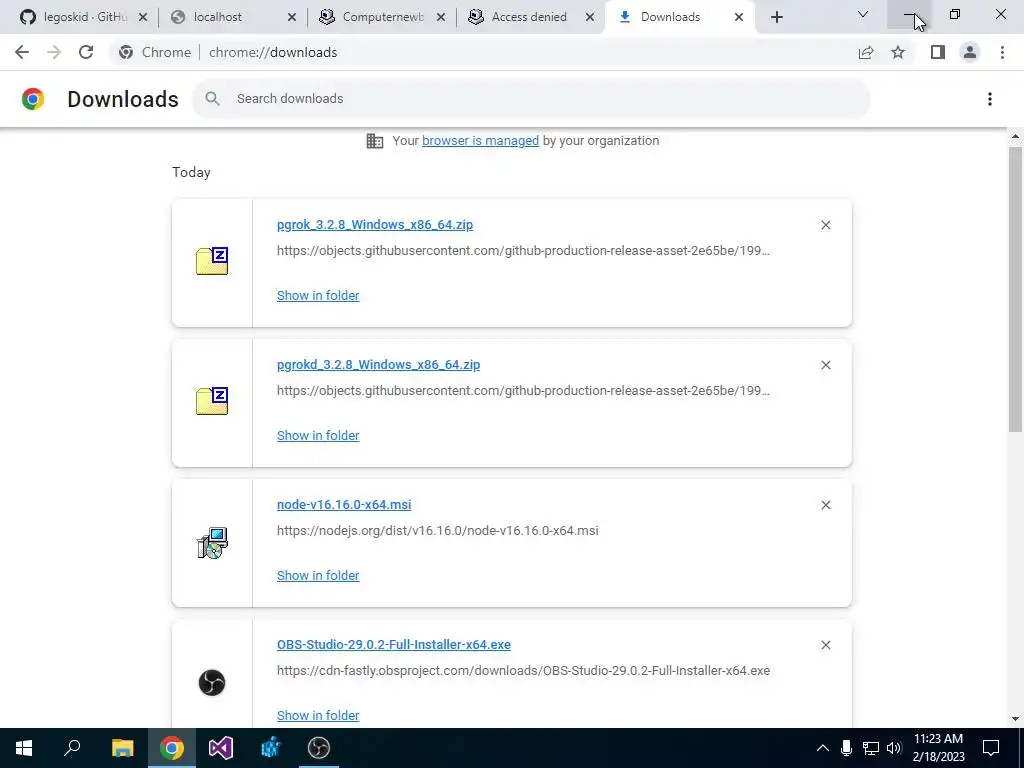Remove node-v16.16.0 msi from the list
Screen dimensions: 1024x768
pyautogui.click(x=825, y=505)
